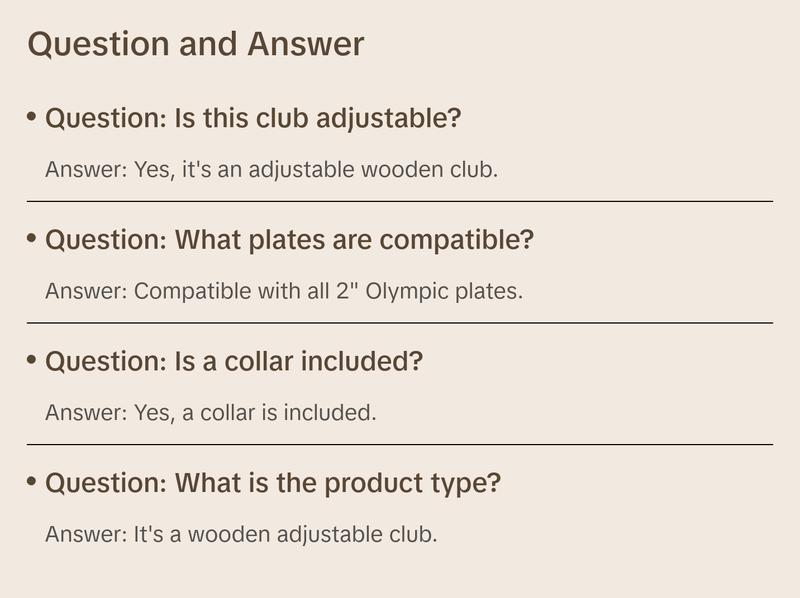
Task: Select the answer "Yes, it's an adjustable wooden club."
Action: [x=271, y=169]
